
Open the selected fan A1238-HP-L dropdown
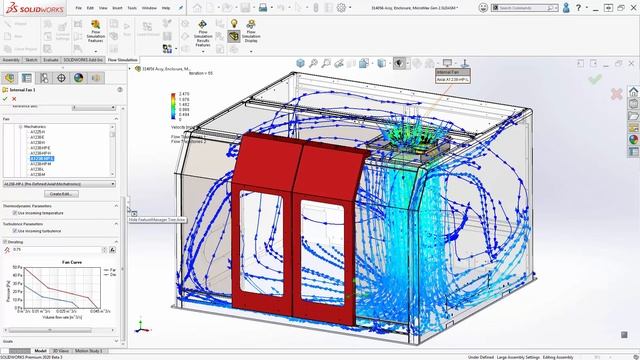[x=59, y=184]
